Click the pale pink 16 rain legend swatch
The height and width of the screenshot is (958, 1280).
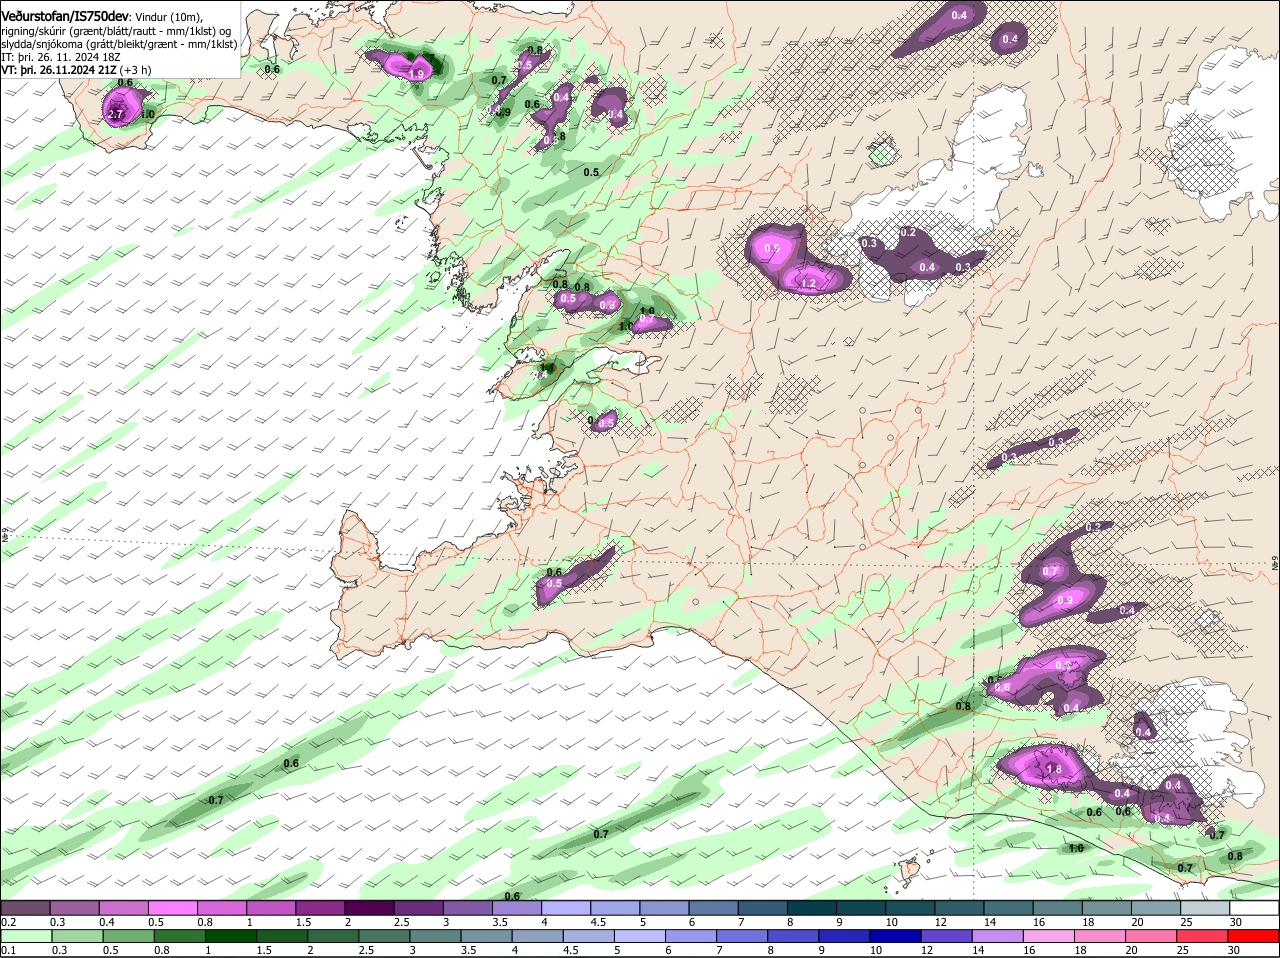click(x=1048, y=936)
